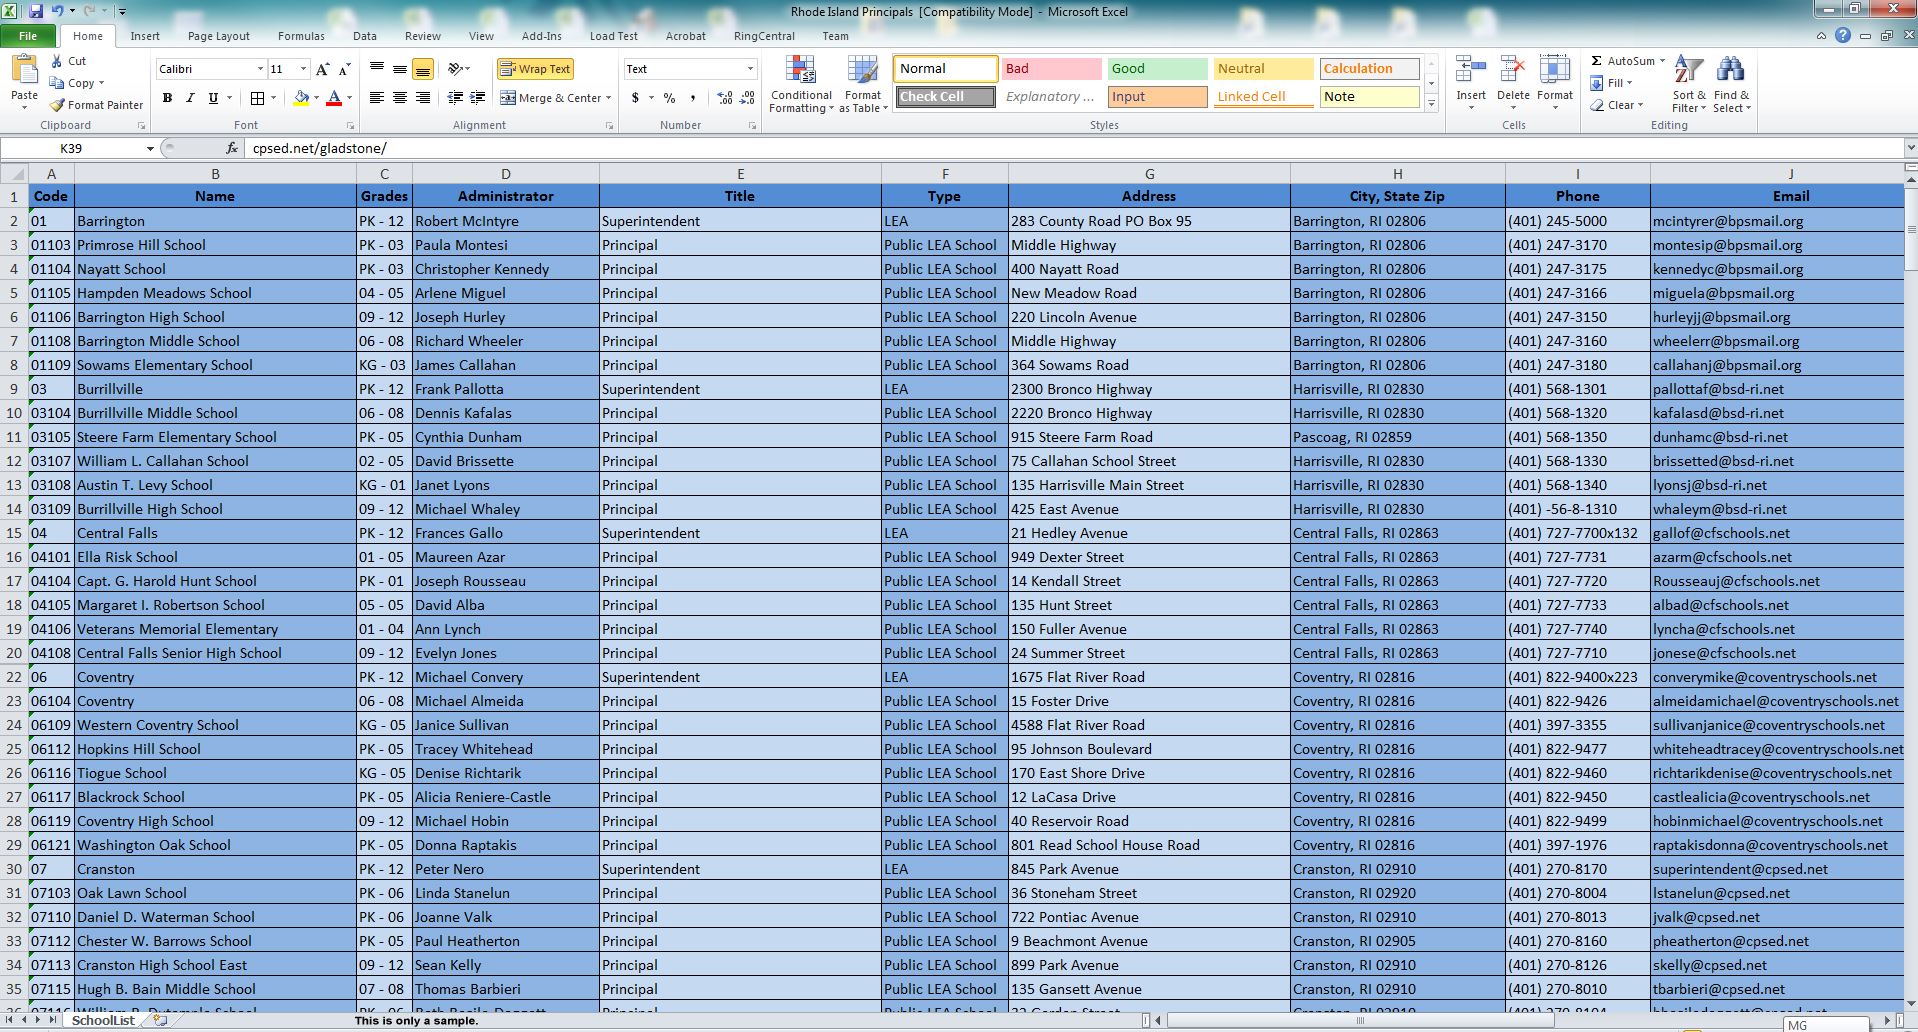Select the SchoolList sheet tab

coord(103,1020)
